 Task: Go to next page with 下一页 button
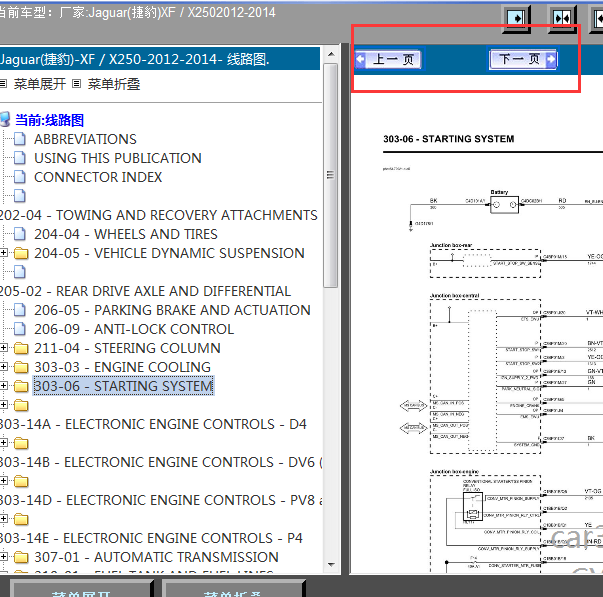(523, 59)
